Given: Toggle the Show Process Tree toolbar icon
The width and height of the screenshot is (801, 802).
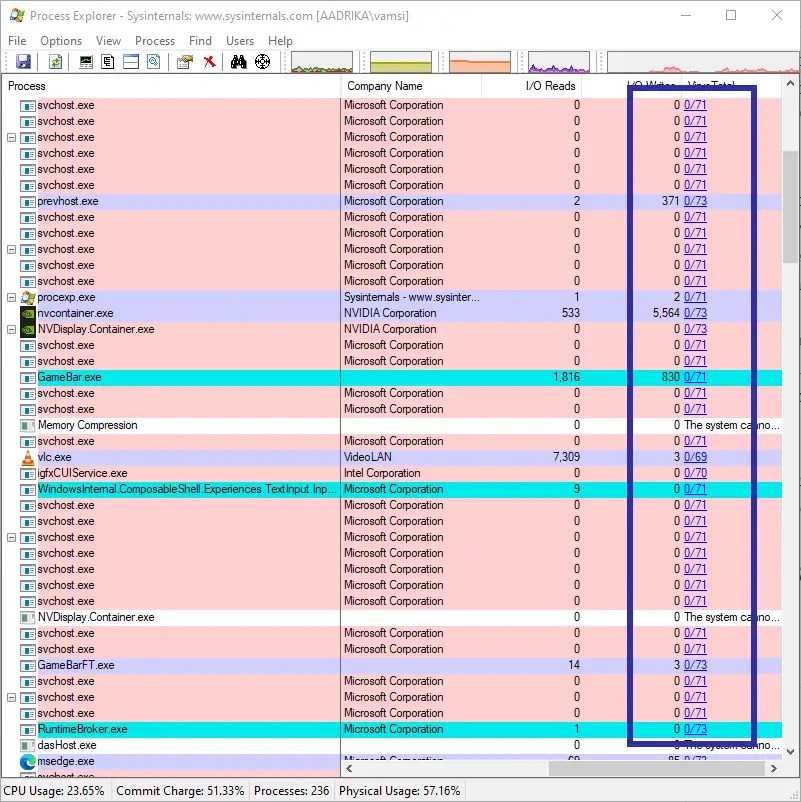Looking at the screenshot, I should (108, 62).
